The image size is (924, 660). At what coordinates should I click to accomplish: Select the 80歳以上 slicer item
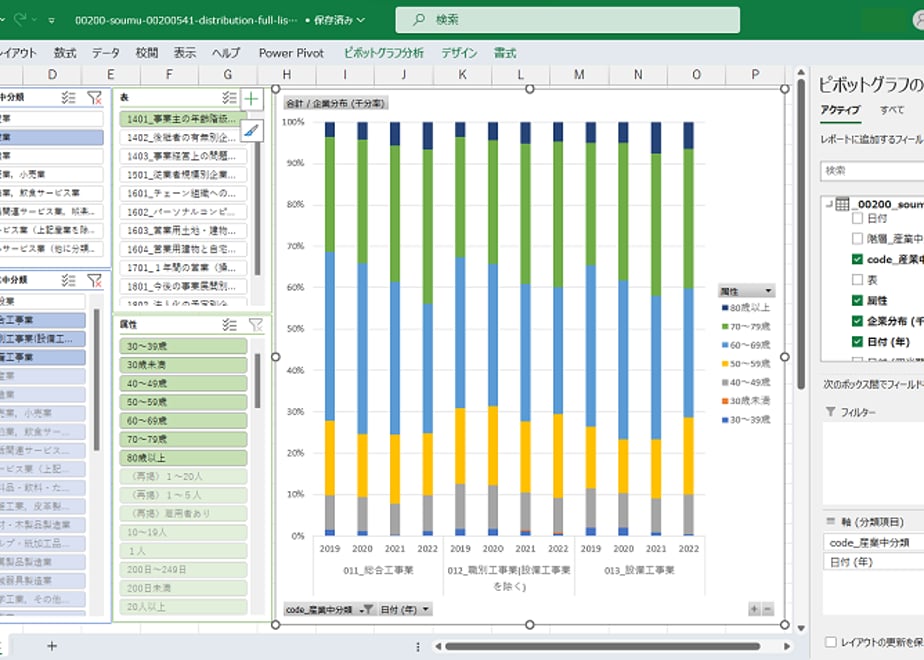(x=183, y=458)
